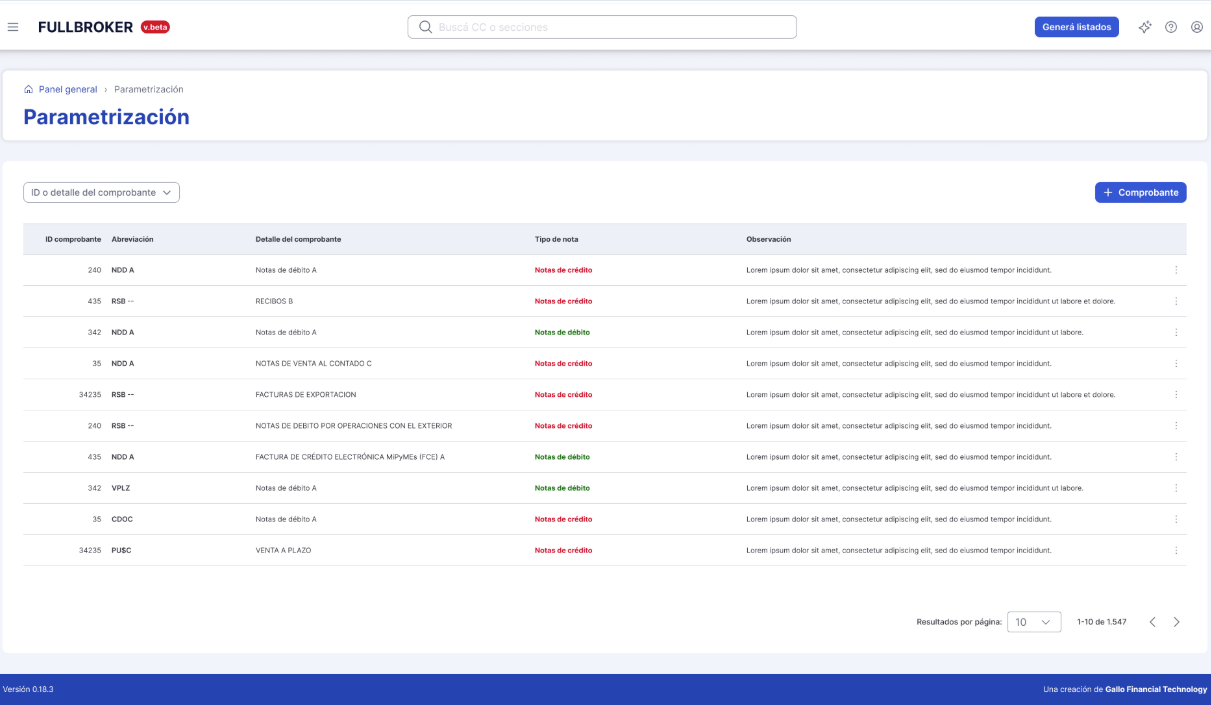Select FACTURAS DE EXPORTACION cell
Image resolution: width=1211 pixels, height=705 pixels.
tap(305, 394)
